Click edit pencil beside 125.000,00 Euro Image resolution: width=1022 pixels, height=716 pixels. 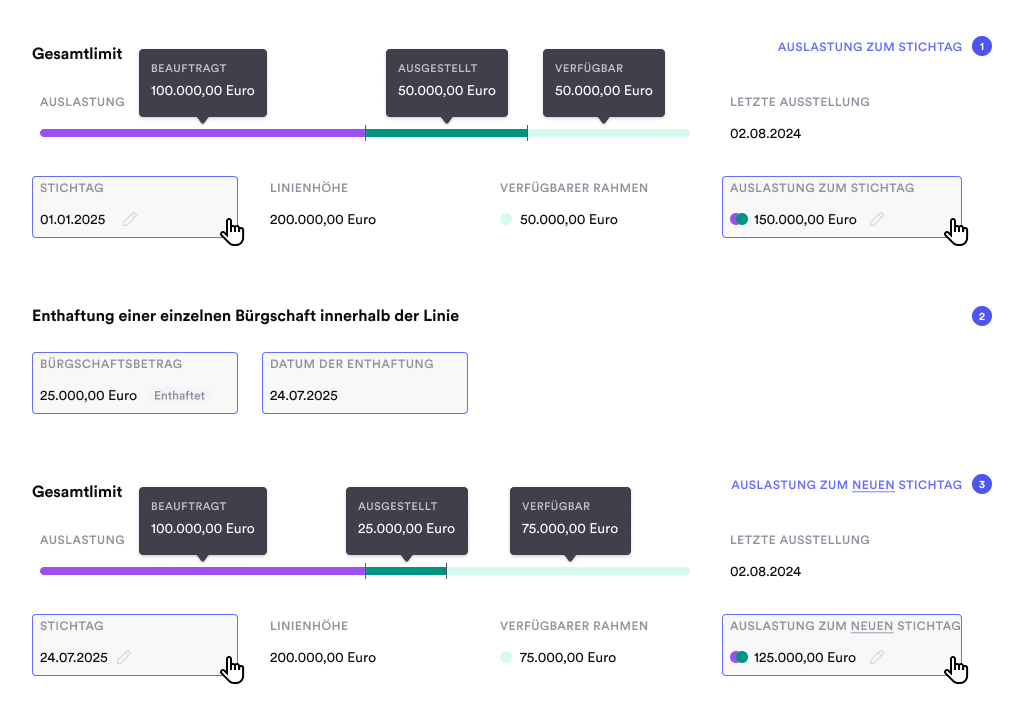click(x=876, y=657)
